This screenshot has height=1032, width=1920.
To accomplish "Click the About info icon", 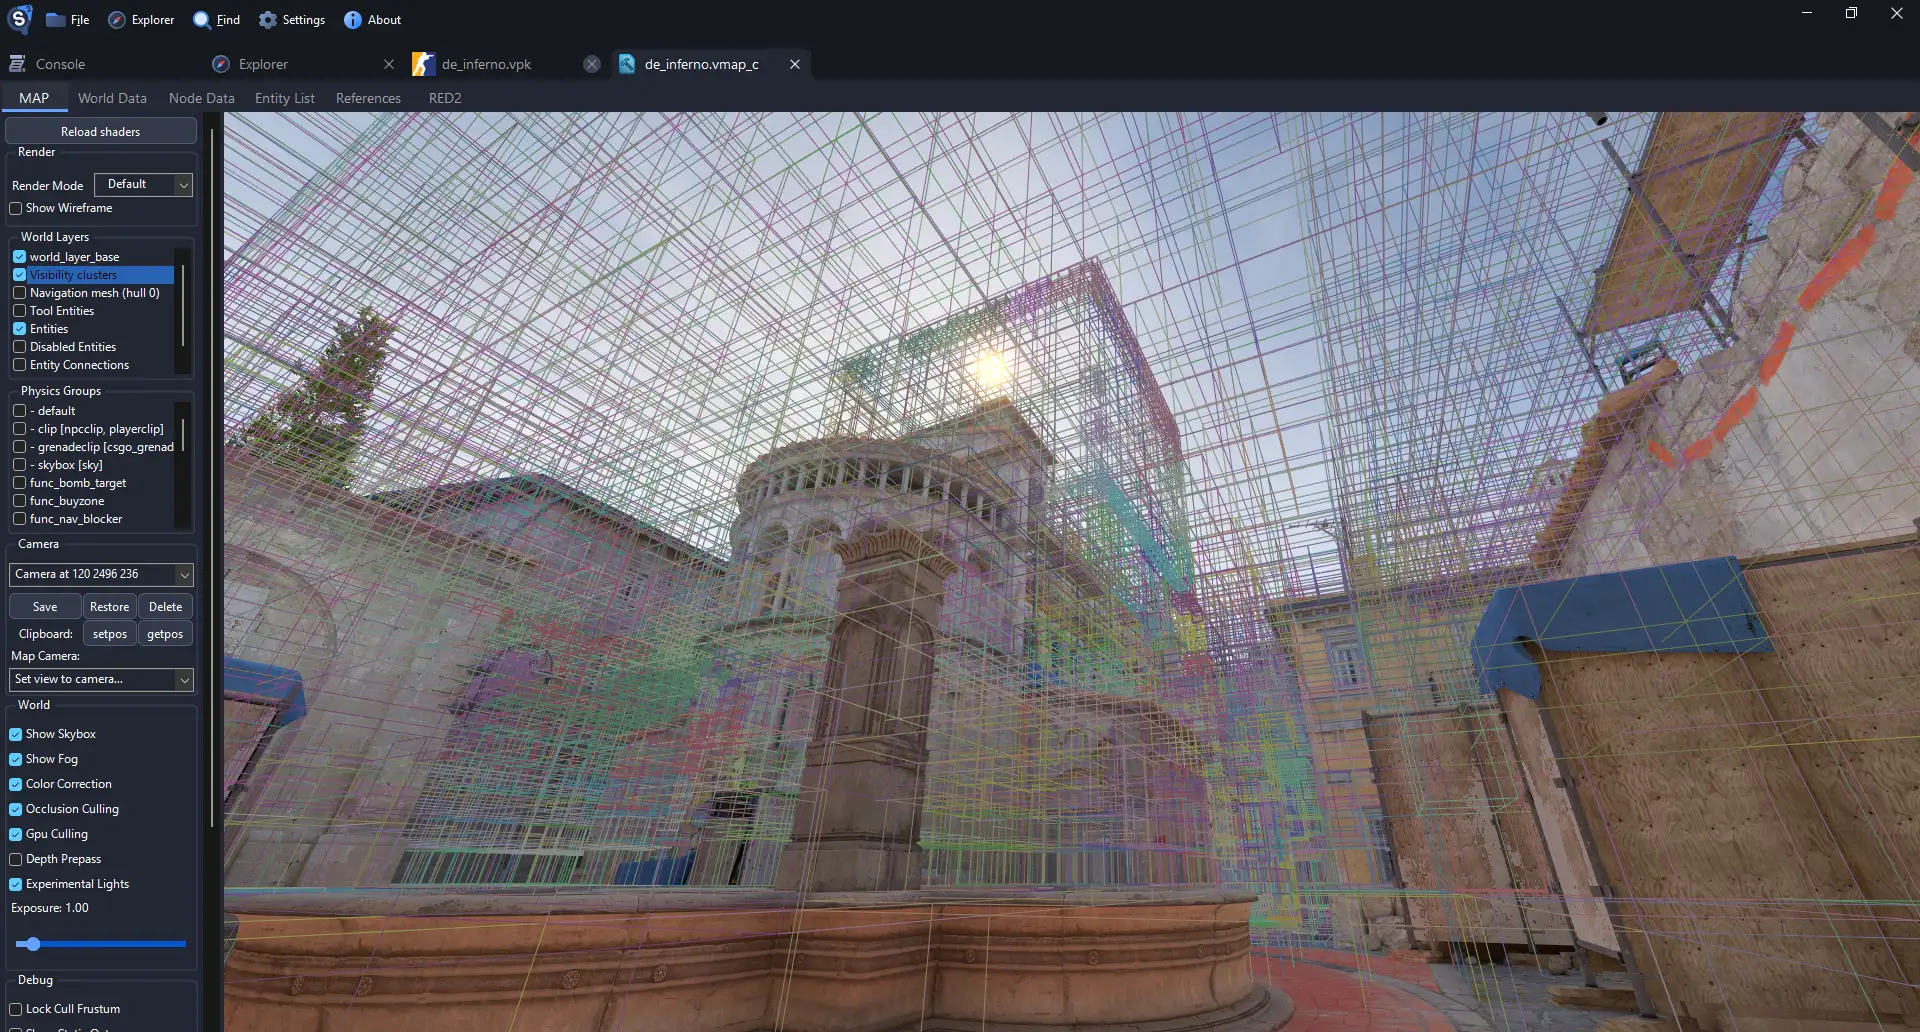I will point(352,20).
